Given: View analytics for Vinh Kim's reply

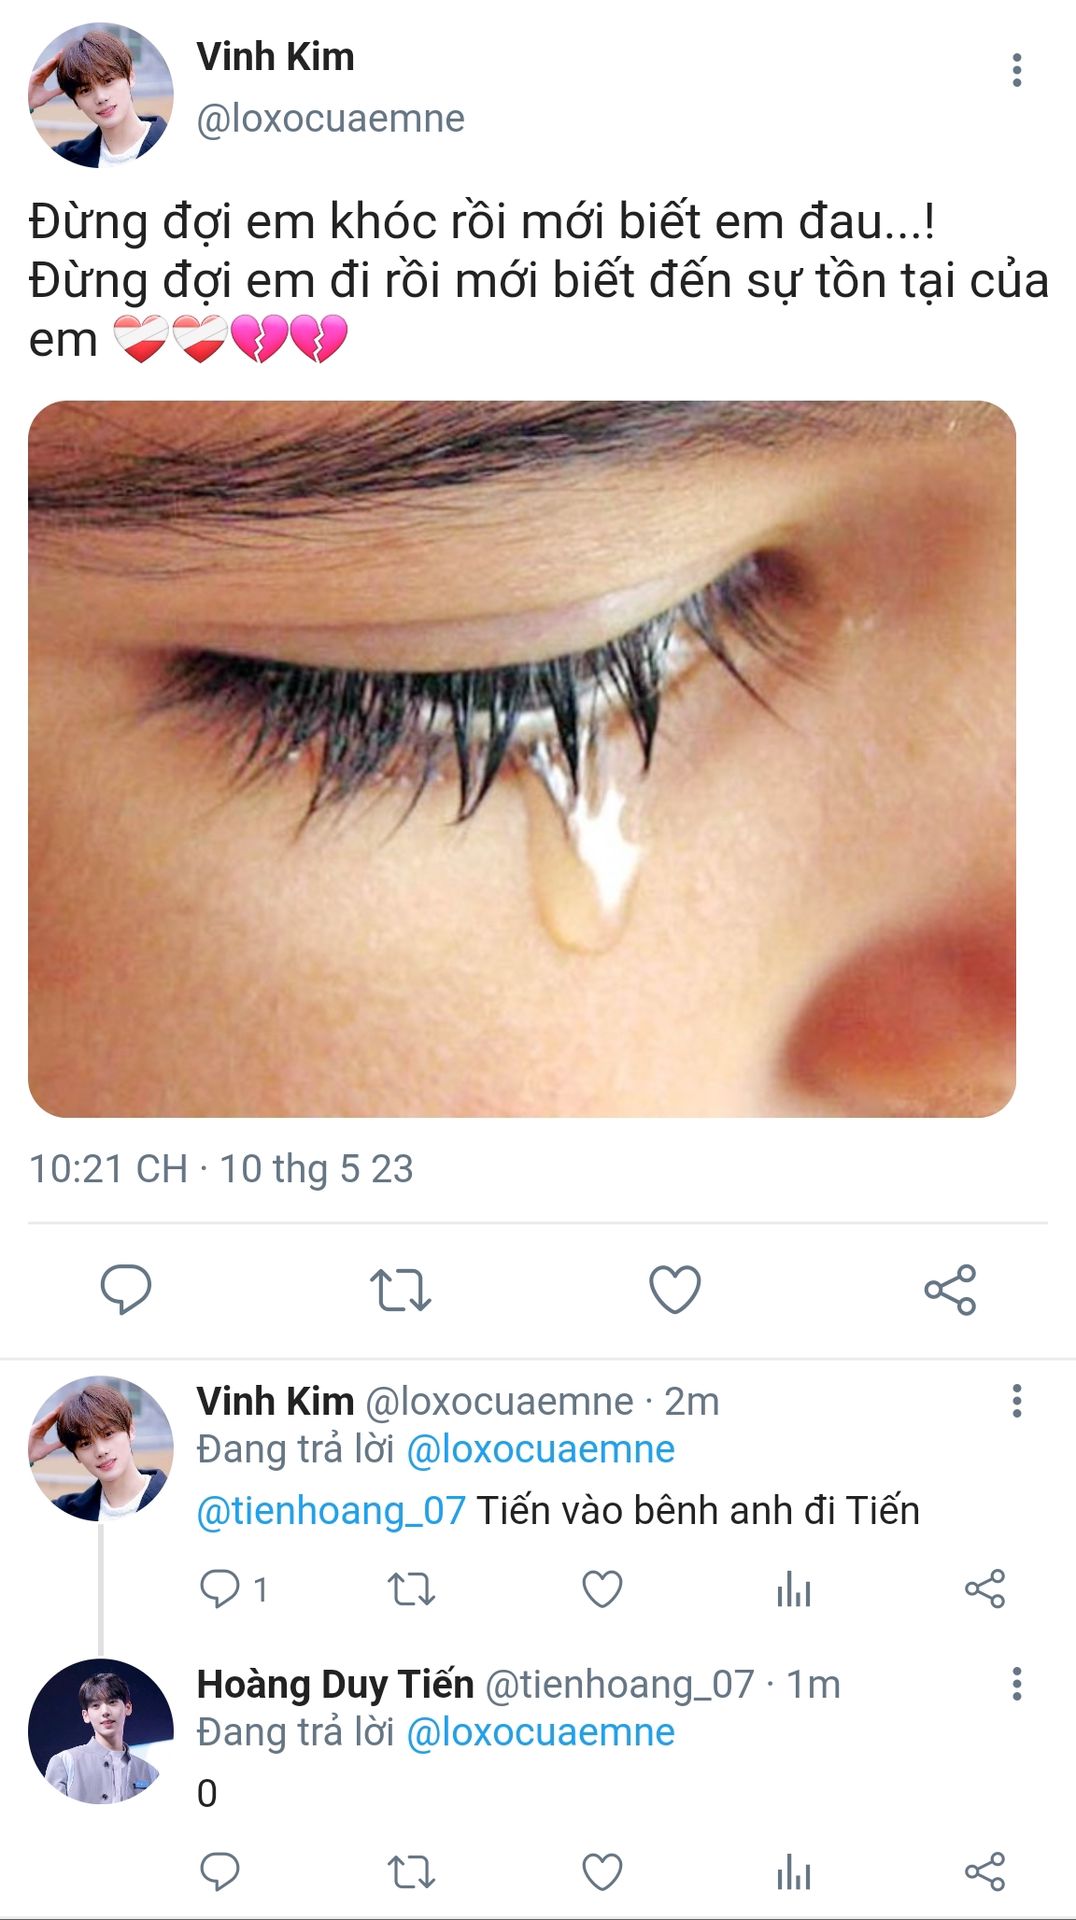Looking at the screenshot, I should pos(794,1588).
